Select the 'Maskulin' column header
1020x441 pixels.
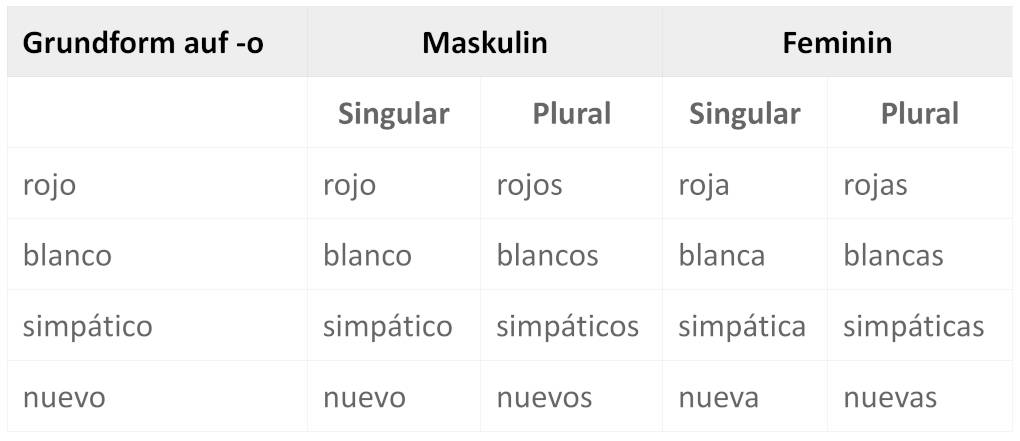(484, 43)
